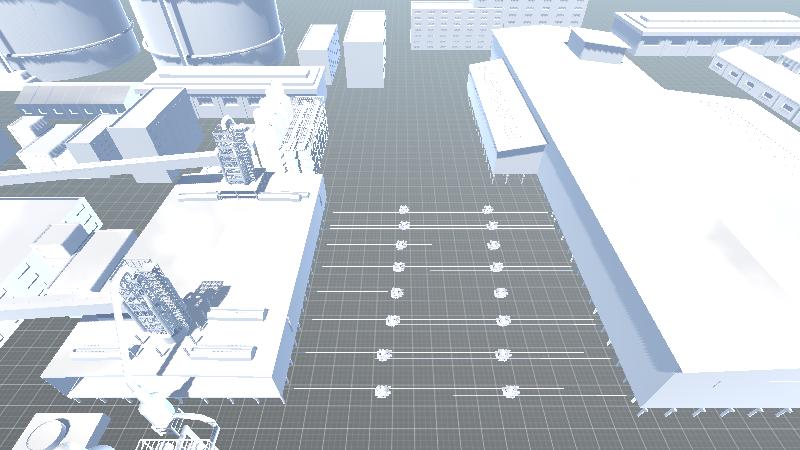Viewport: 800px width, 450px height.
Task: Select second-from-bottom marker in left column
Action: tap(384, 354)
